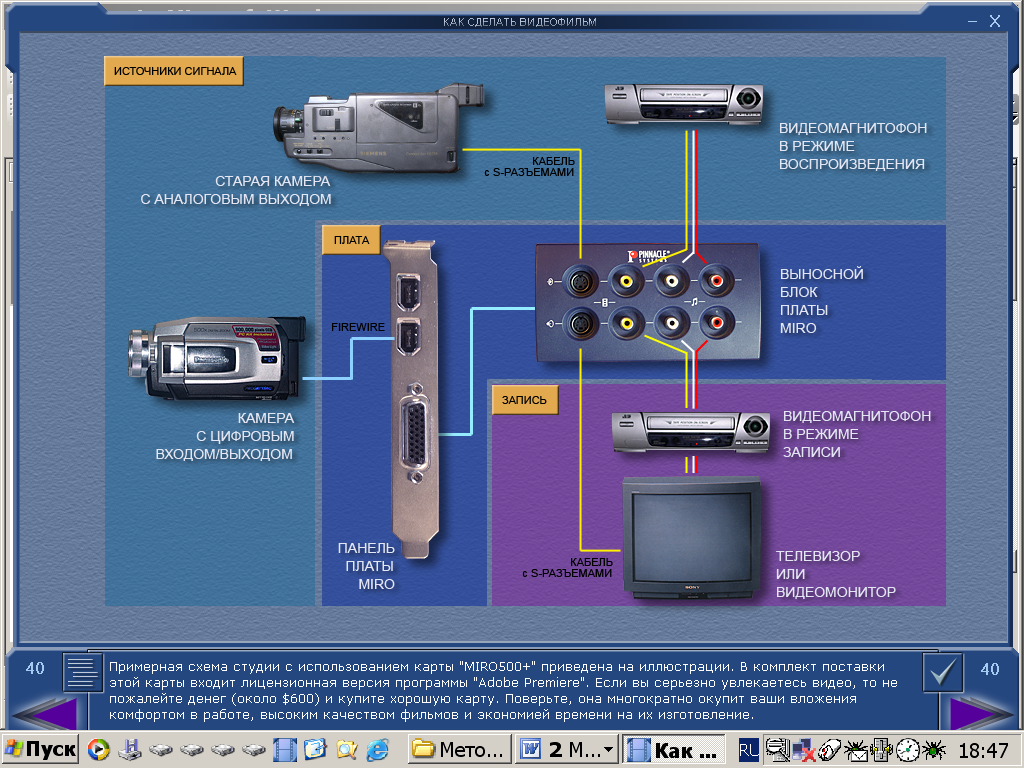Screen dimensions: 1024x768
Task: Click the taskbar time 18:47
Action: 983,750
